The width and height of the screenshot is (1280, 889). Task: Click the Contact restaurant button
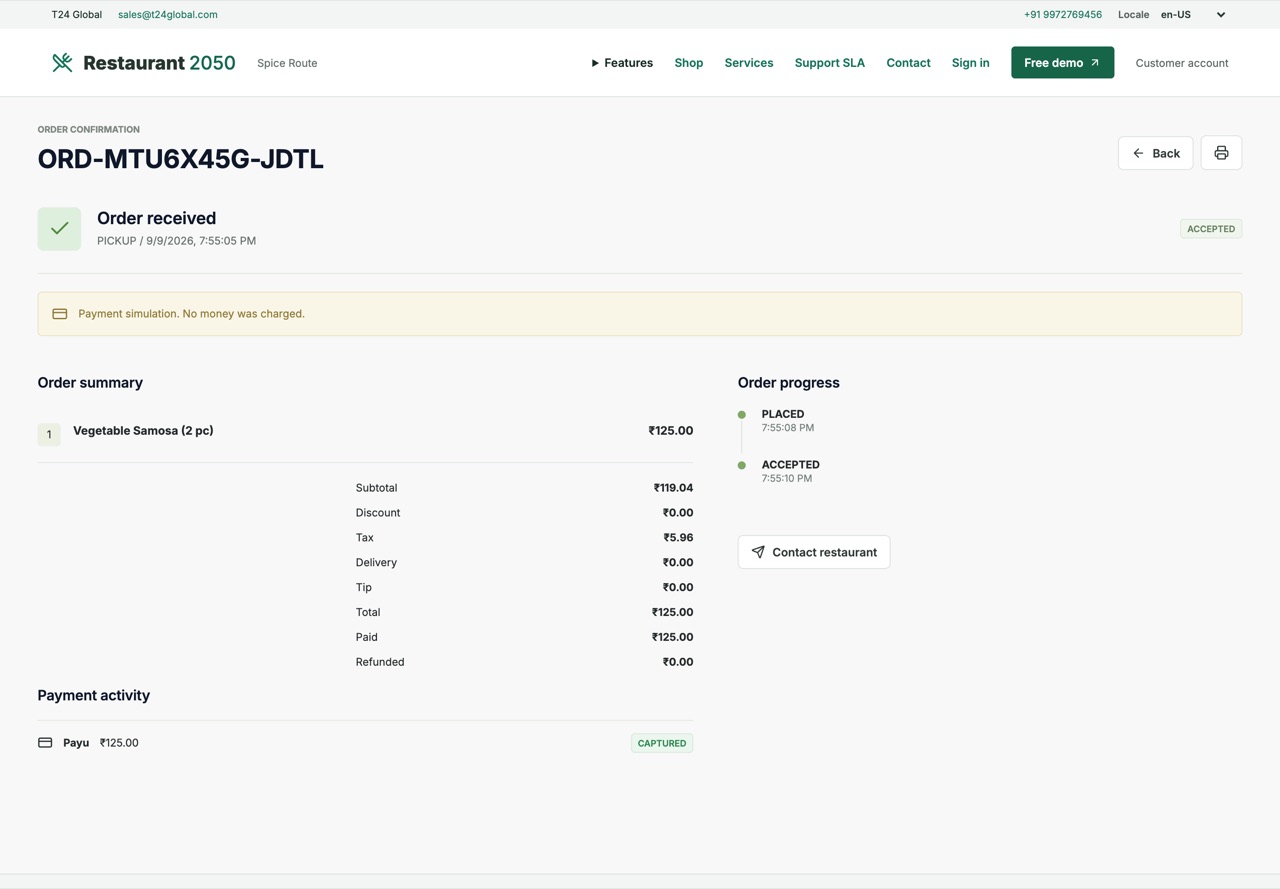814,552
